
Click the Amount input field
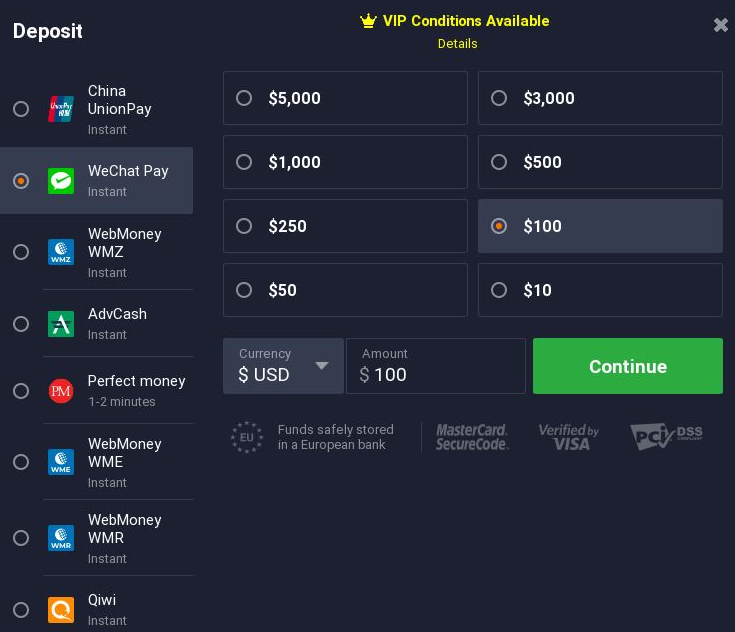(435, 366)
